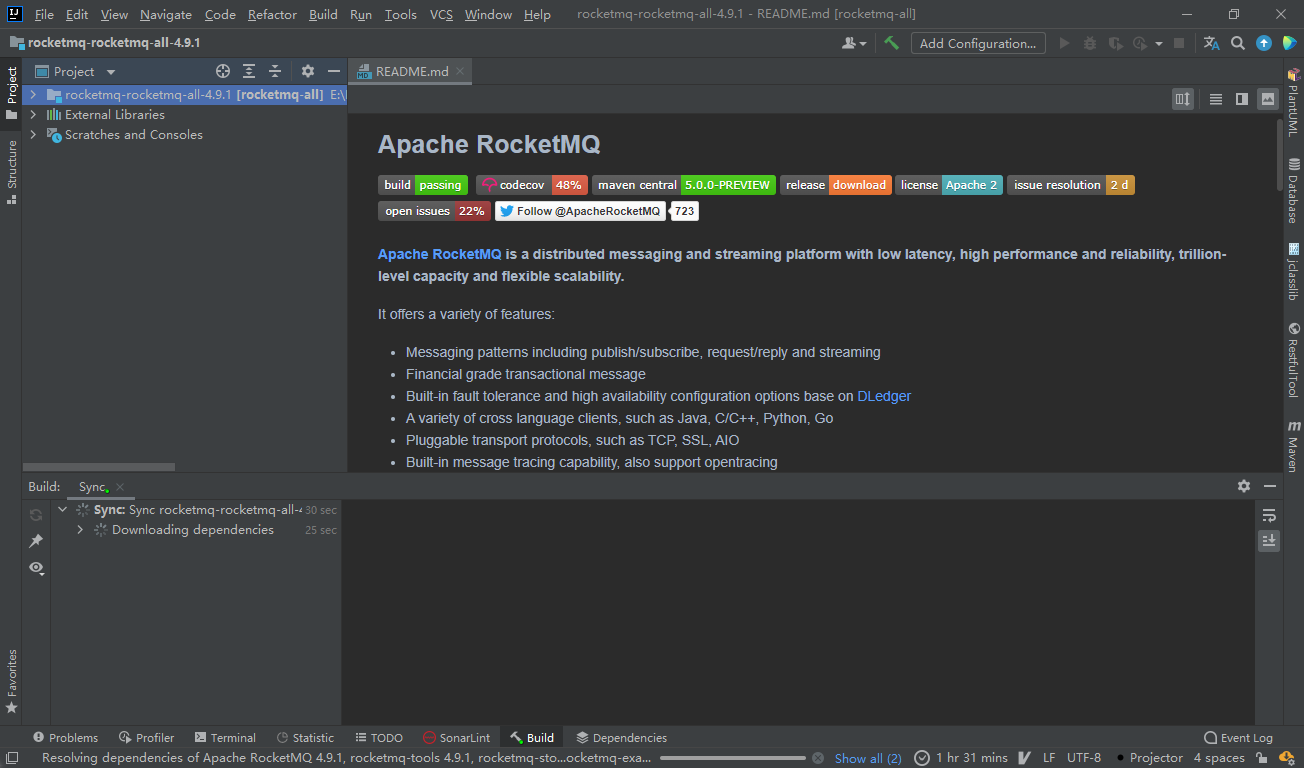The width and height of the screenshot is (1304, 768).
Task: Open the SonarLint tab
Action: point(456,738)
